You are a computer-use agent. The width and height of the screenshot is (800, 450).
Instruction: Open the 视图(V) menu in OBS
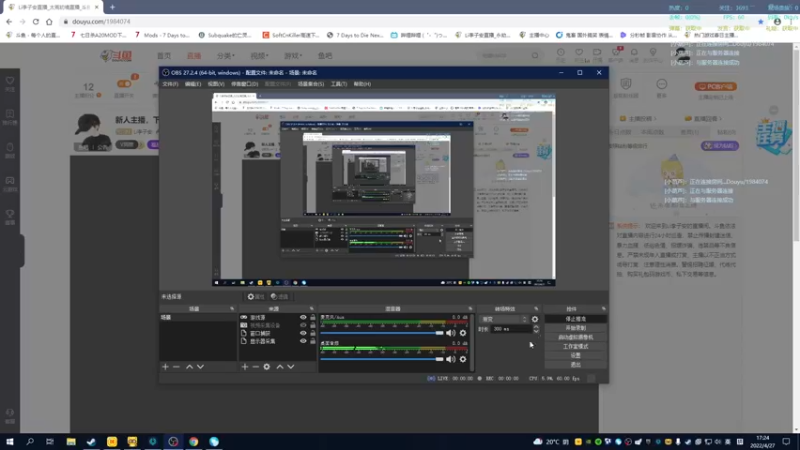(216, 84)
